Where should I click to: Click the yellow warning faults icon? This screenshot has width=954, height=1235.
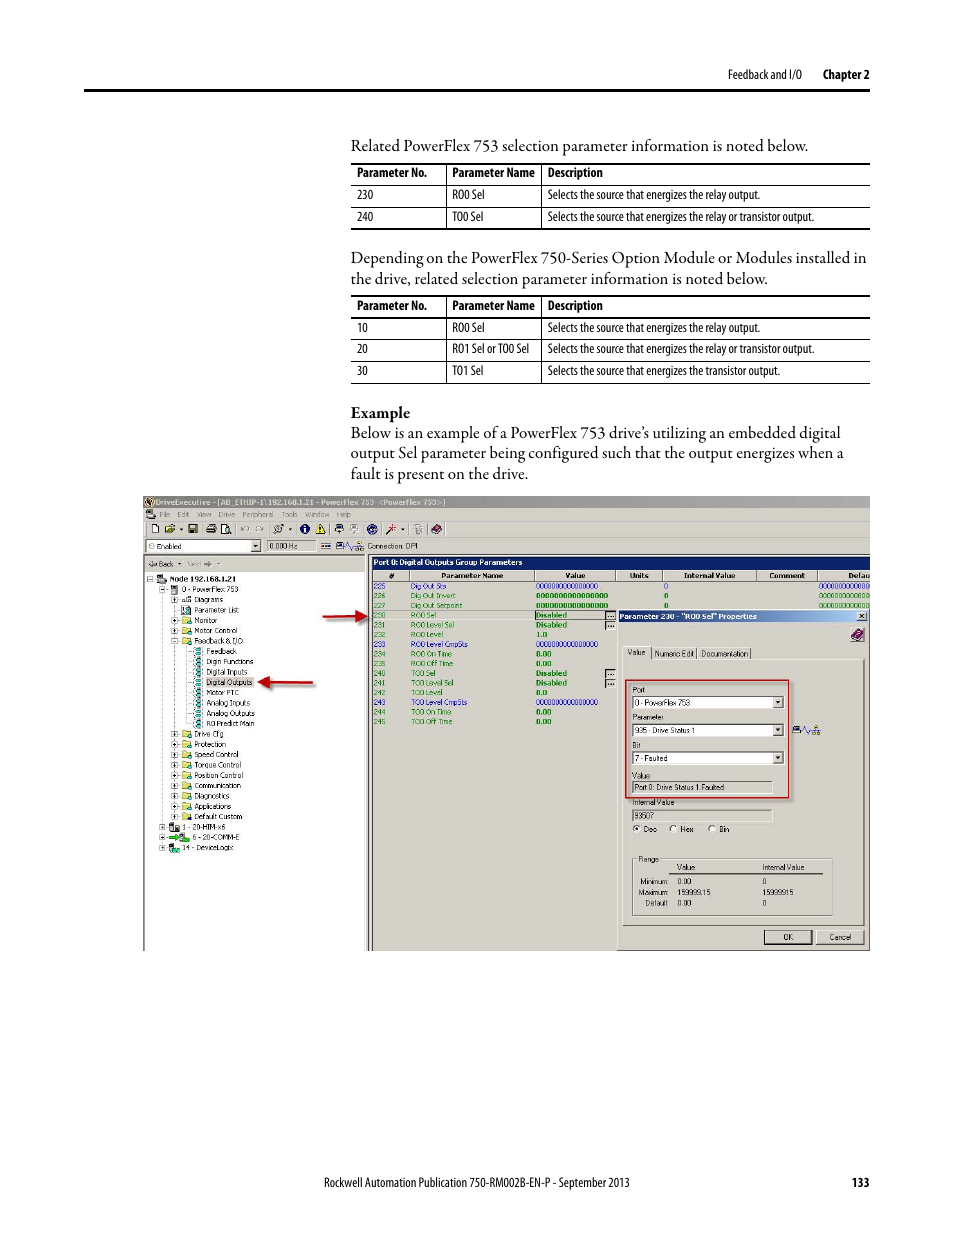tap(320, 529)
